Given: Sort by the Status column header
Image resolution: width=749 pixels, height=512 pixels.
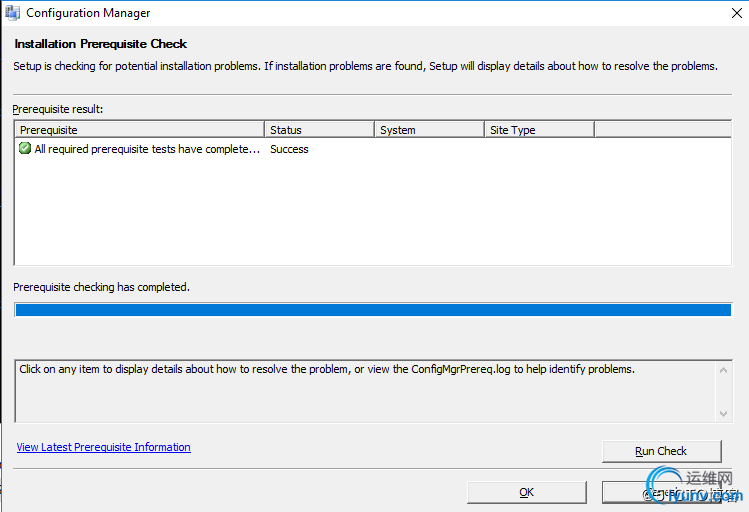Looking at the screenshot, I should pos(319,129).
